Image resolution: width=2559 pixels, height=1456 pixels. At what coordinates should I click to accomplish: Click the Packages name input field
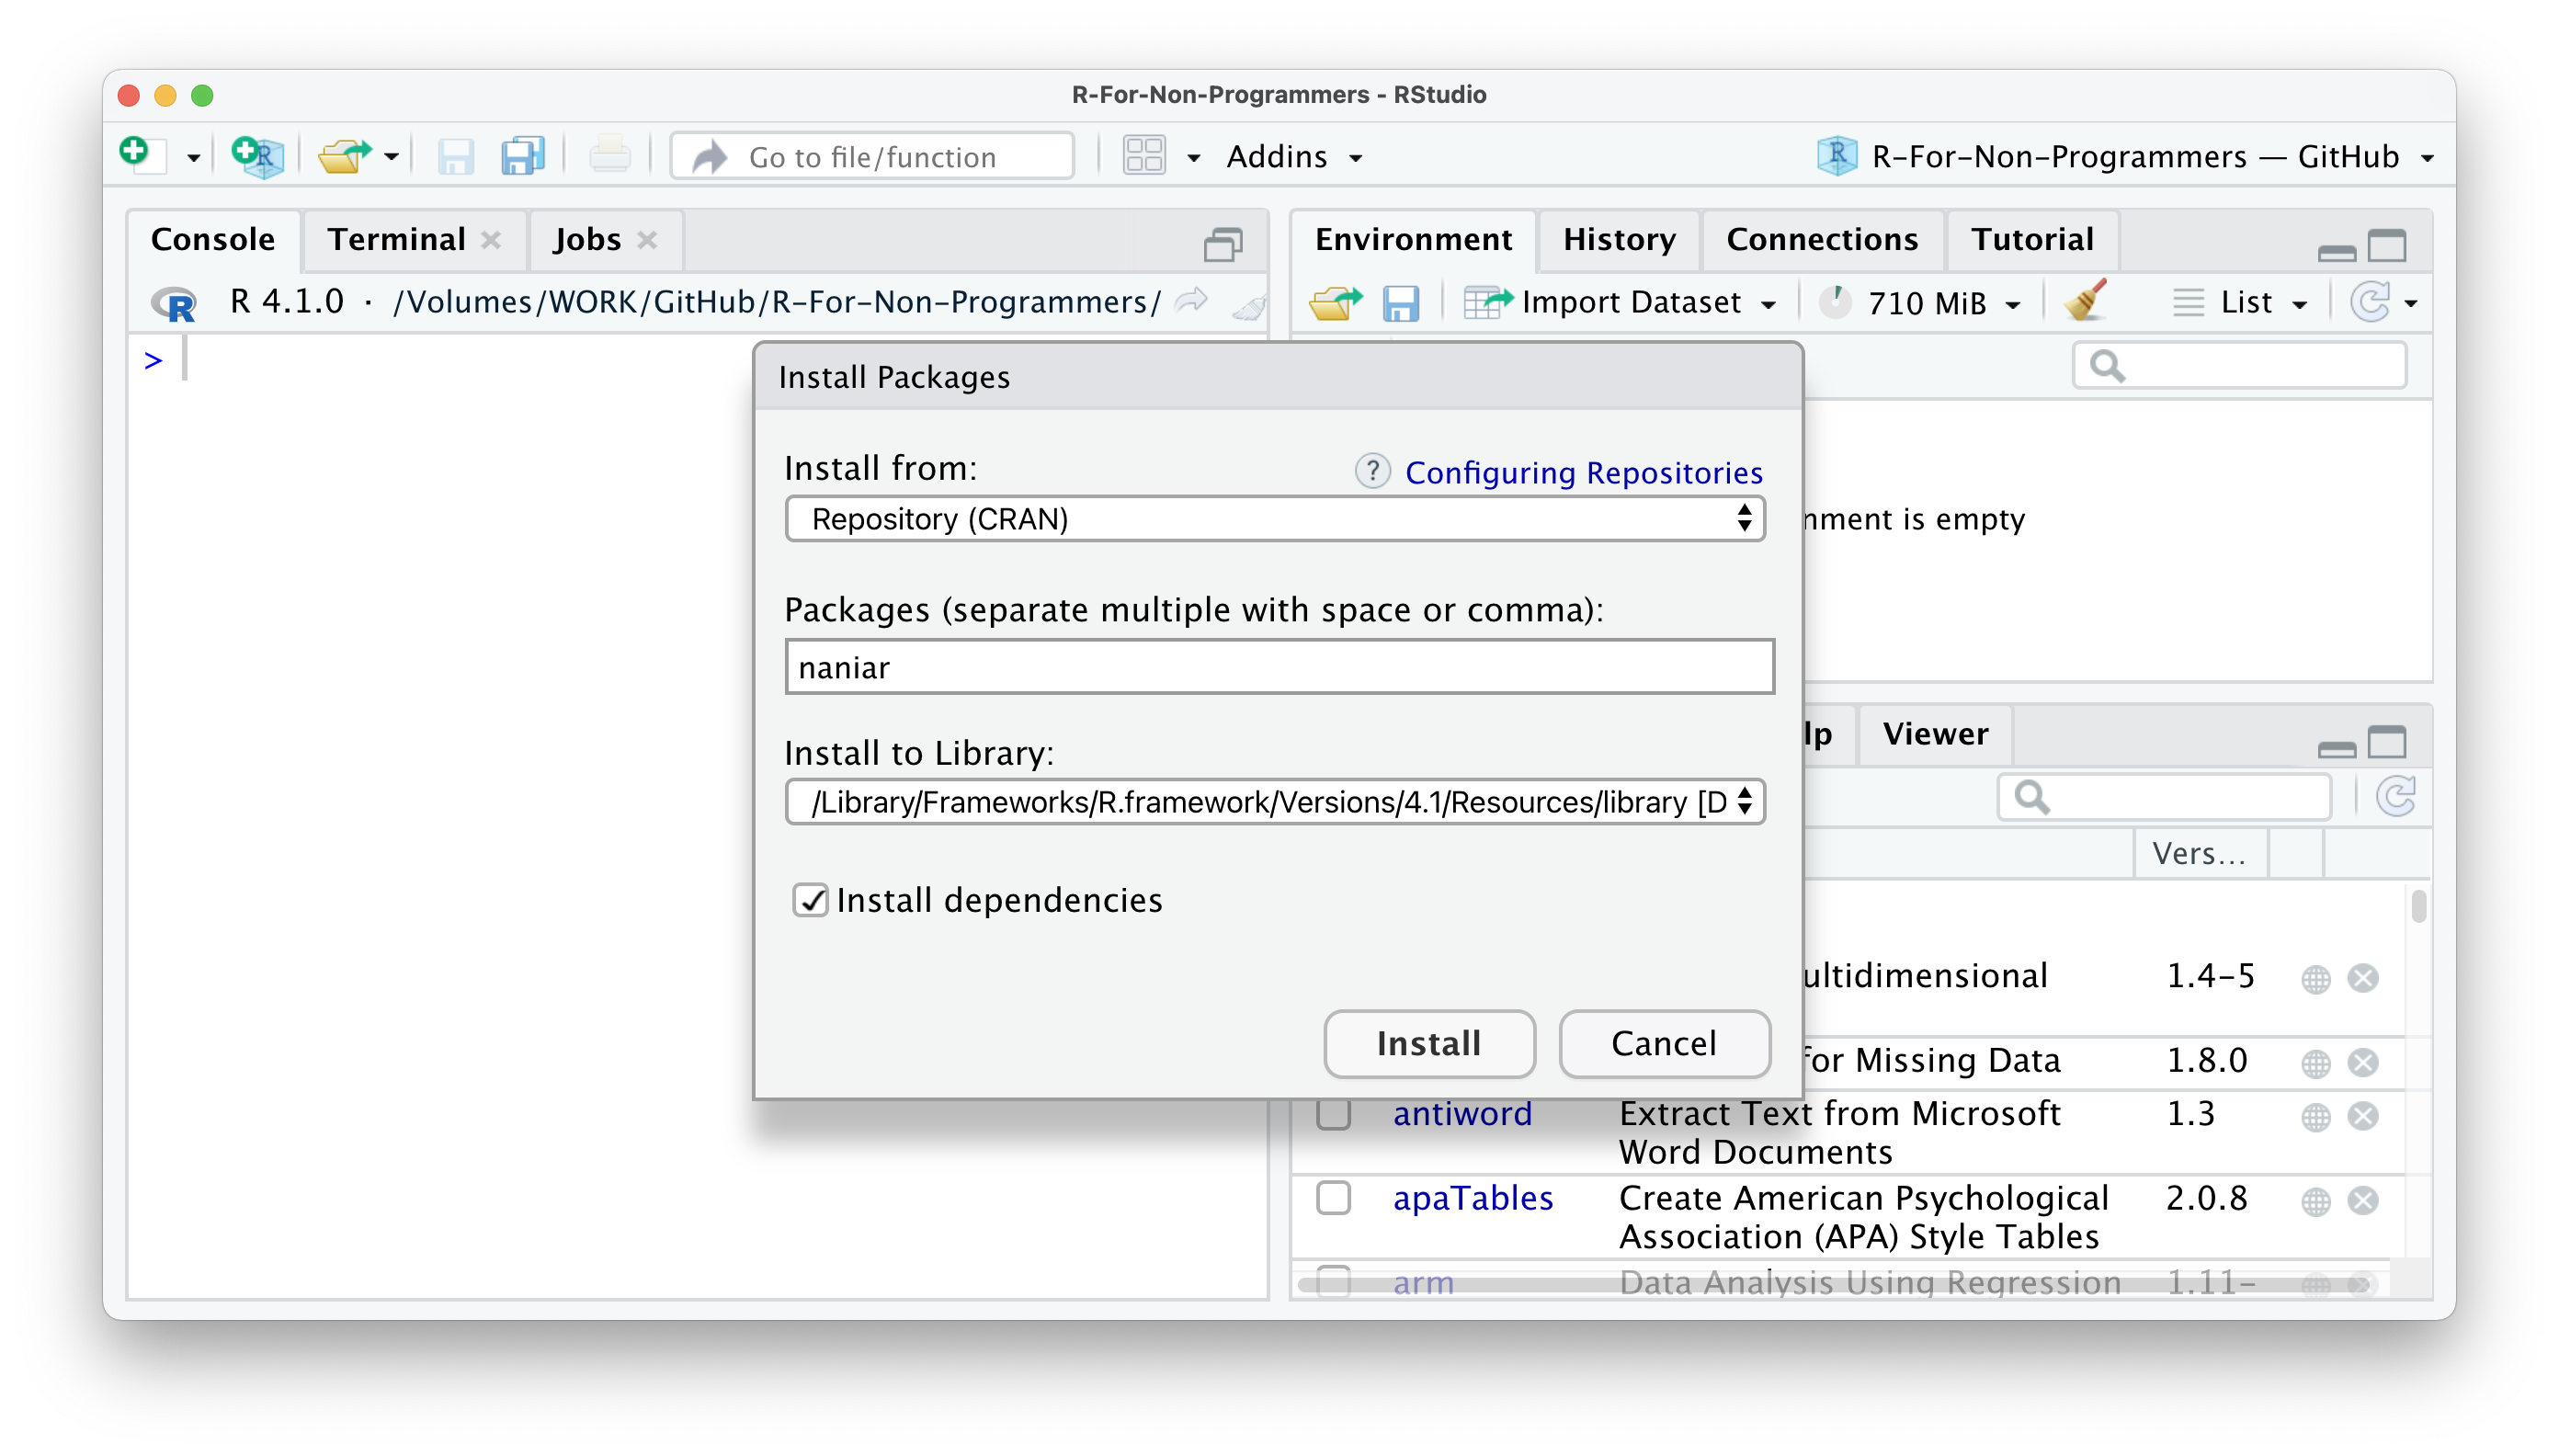click(1279, 667)
